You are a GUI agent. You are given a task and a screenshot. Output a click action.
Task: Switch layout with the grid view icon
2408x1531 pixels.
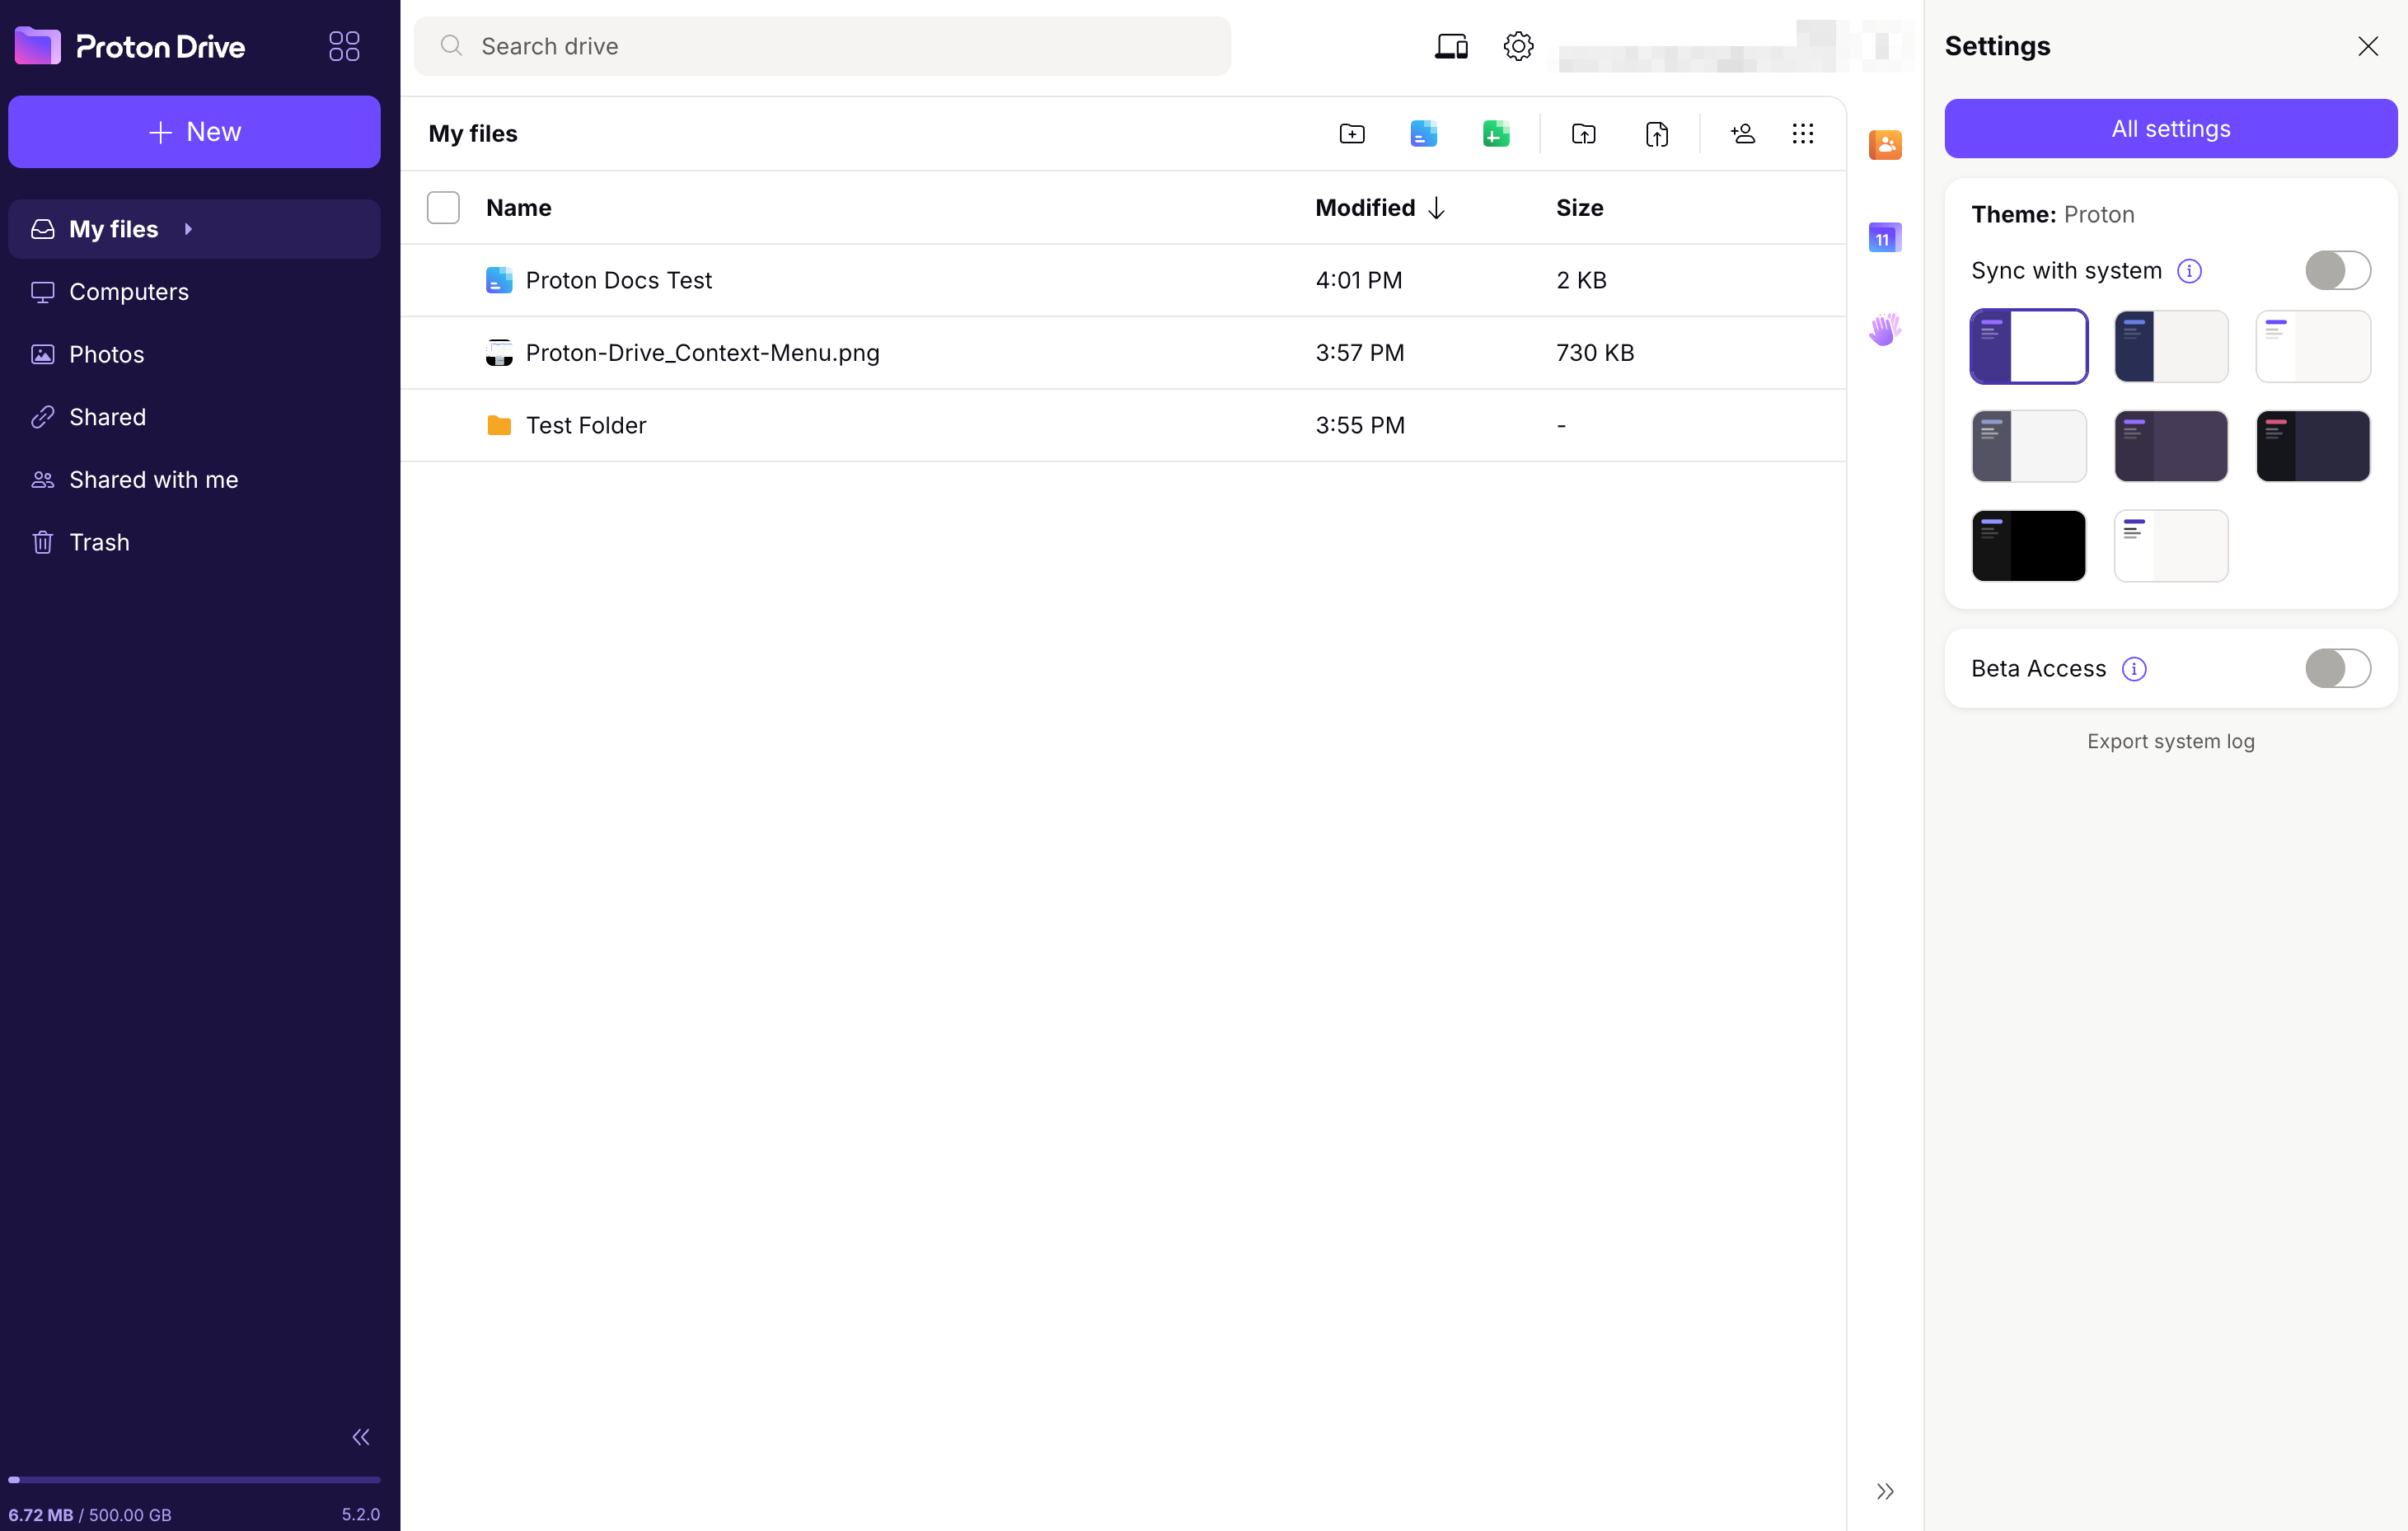point(1802,134)
